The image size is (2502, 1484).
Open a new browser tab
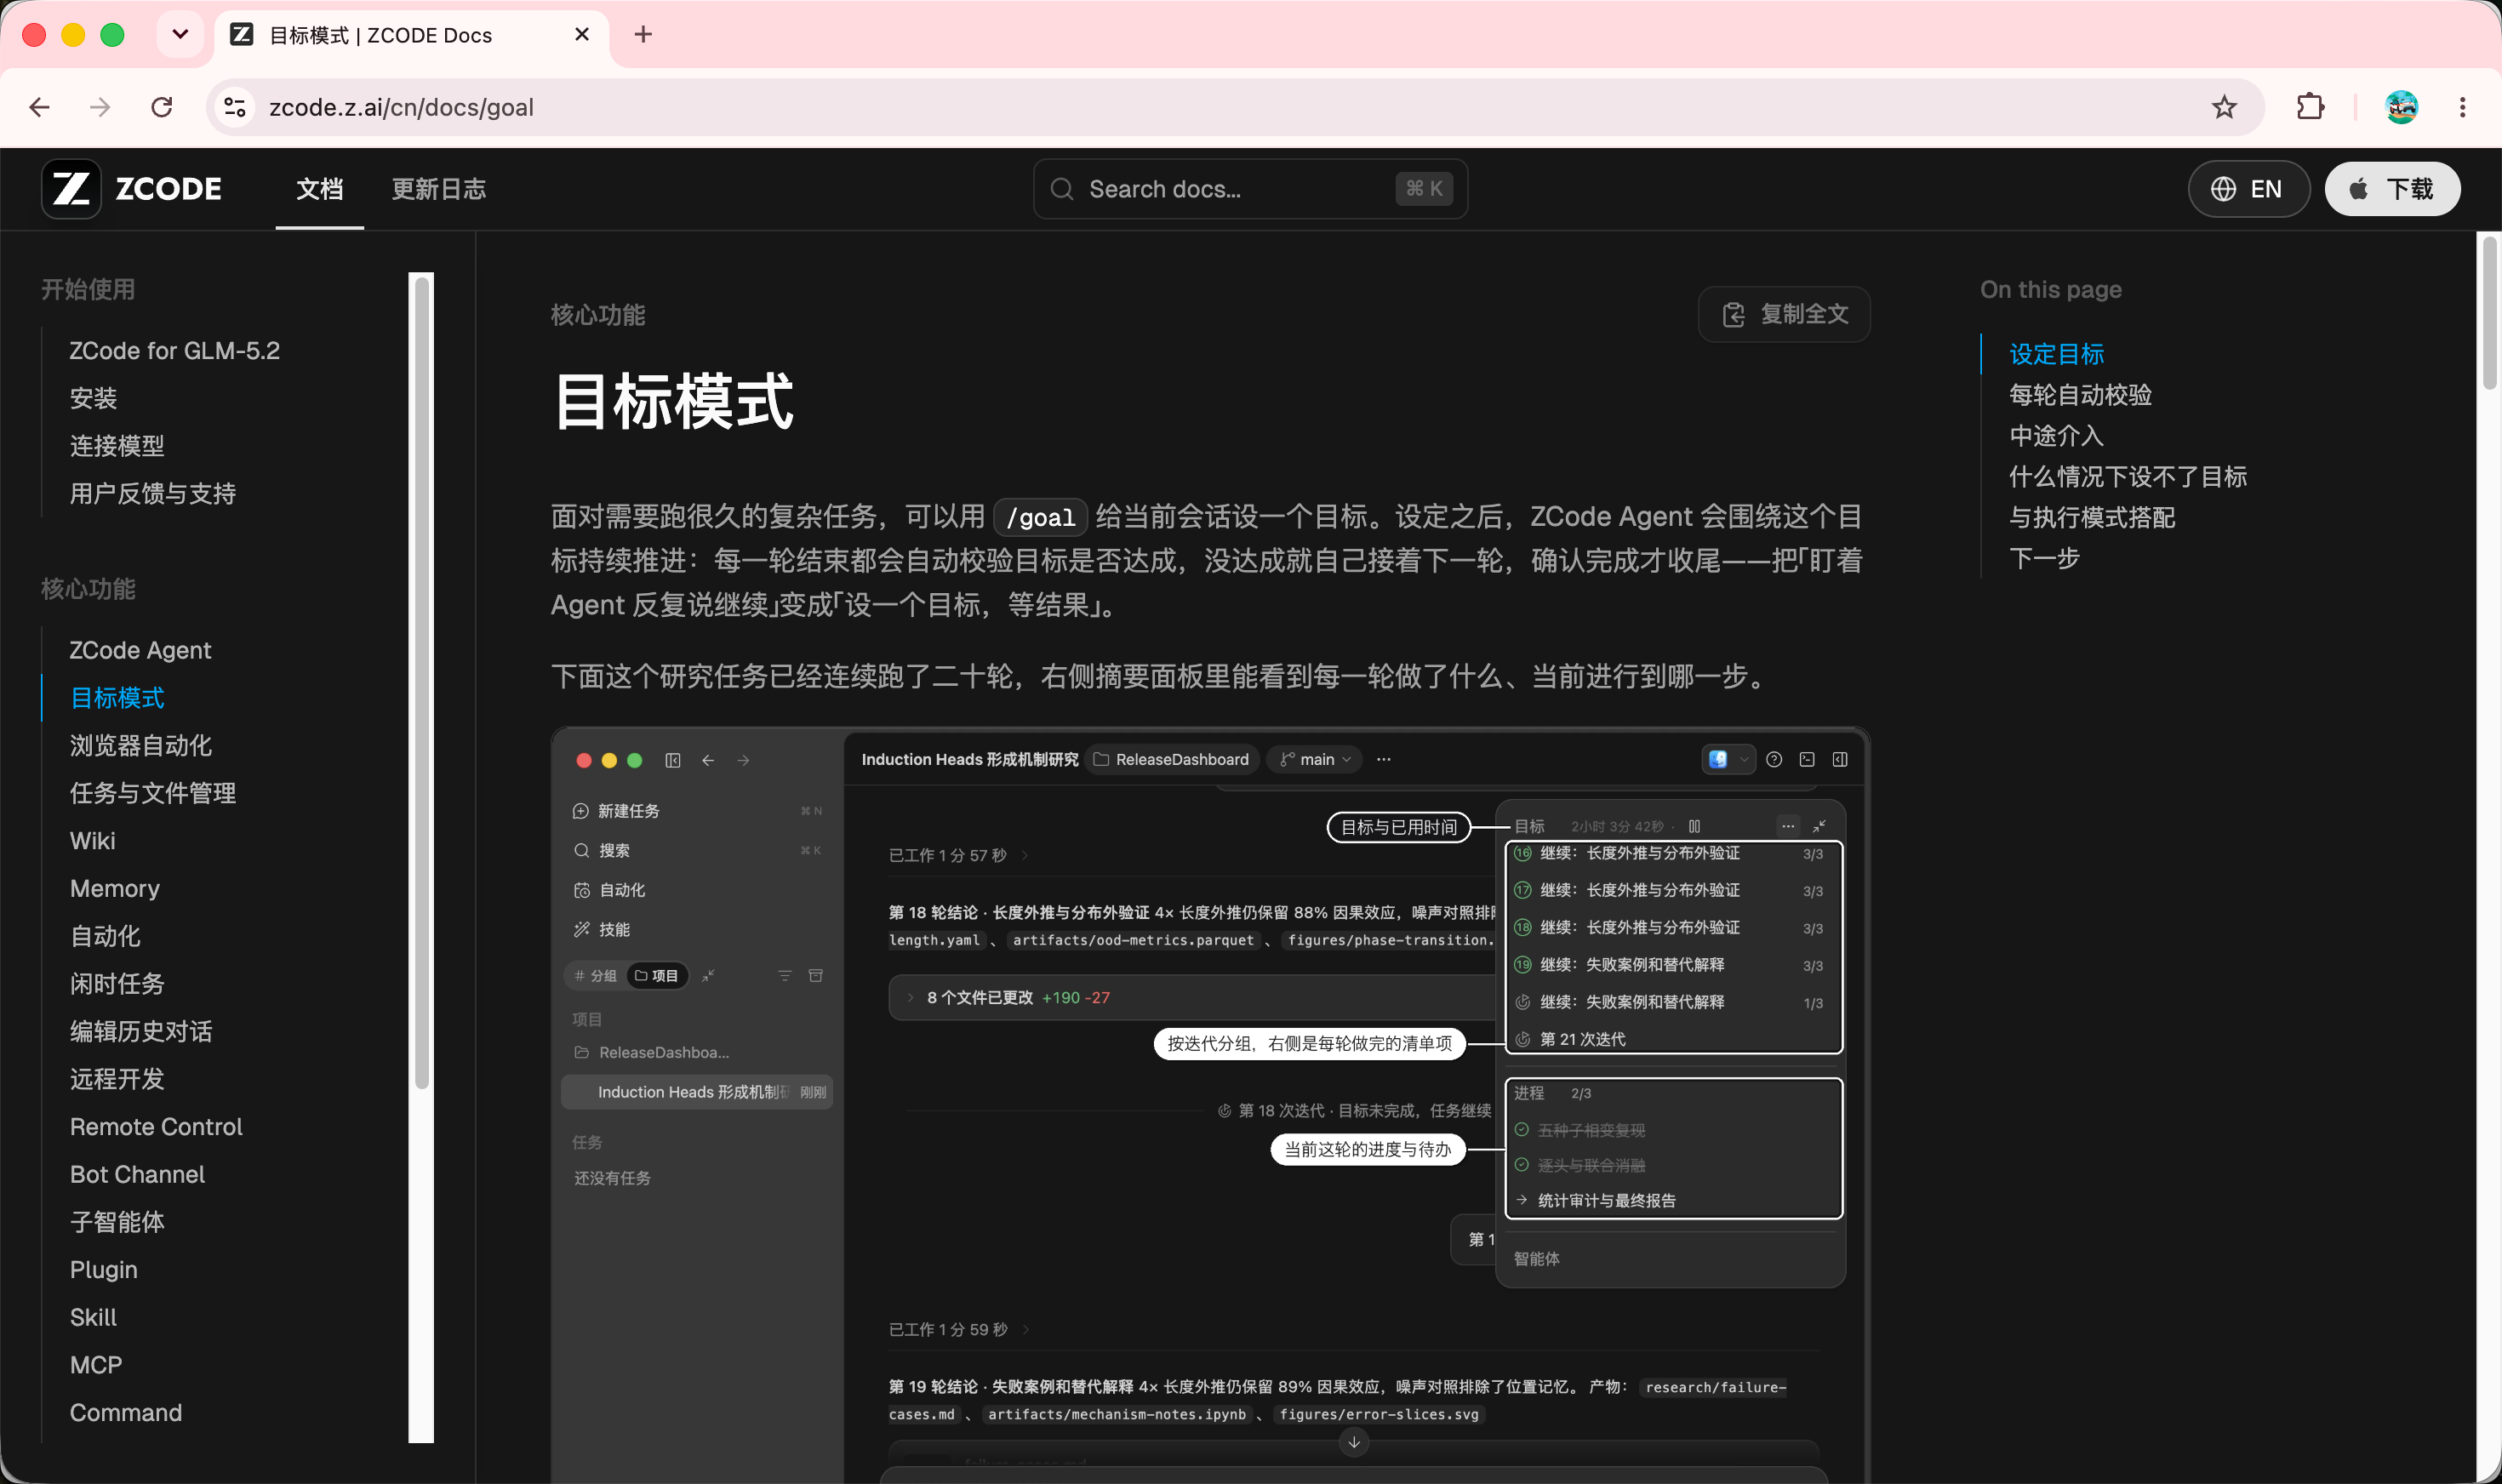643,35
